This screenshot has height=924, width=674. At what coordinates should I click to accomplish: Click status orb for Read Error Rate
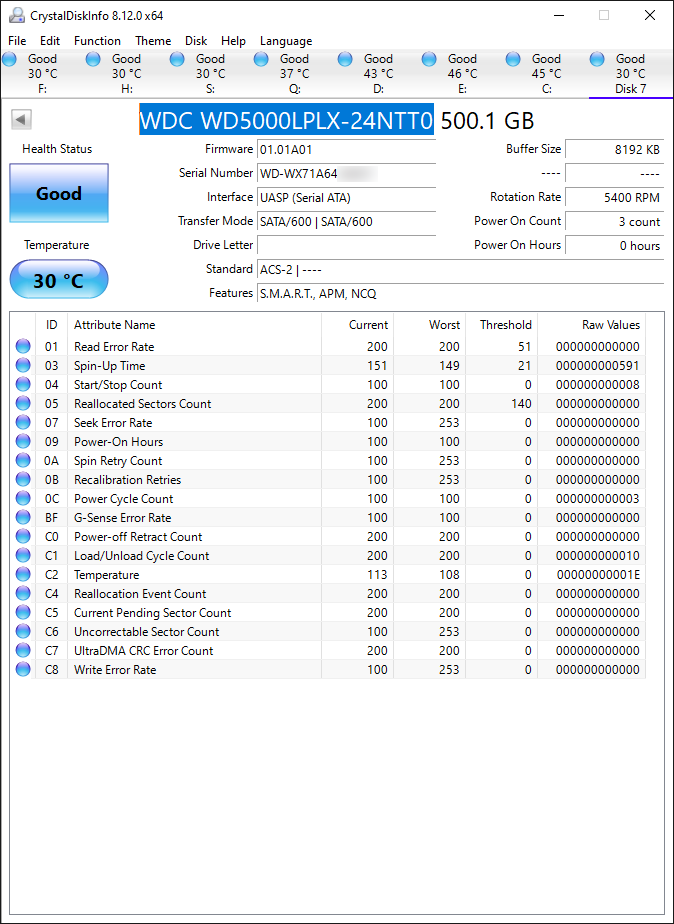click(23, 347)
